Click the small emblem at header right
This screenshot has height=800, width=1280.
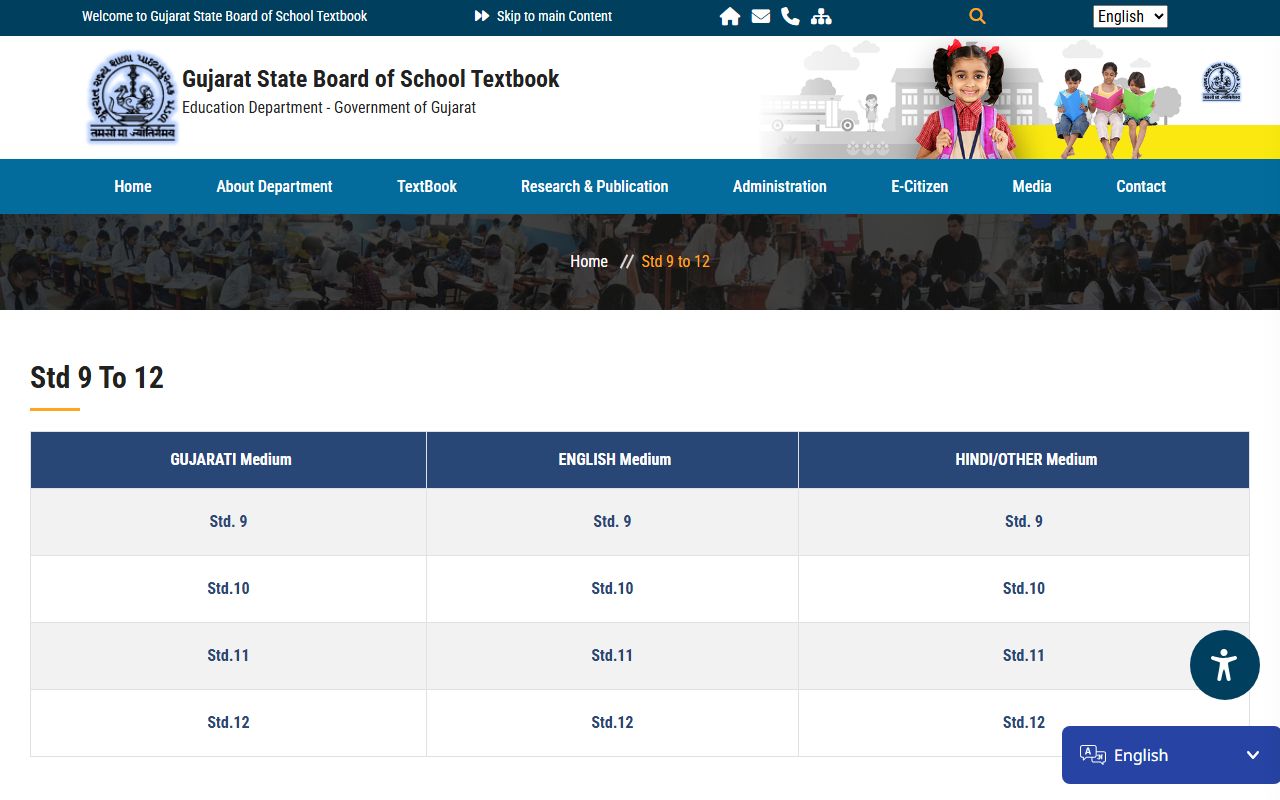[1221, 82]
